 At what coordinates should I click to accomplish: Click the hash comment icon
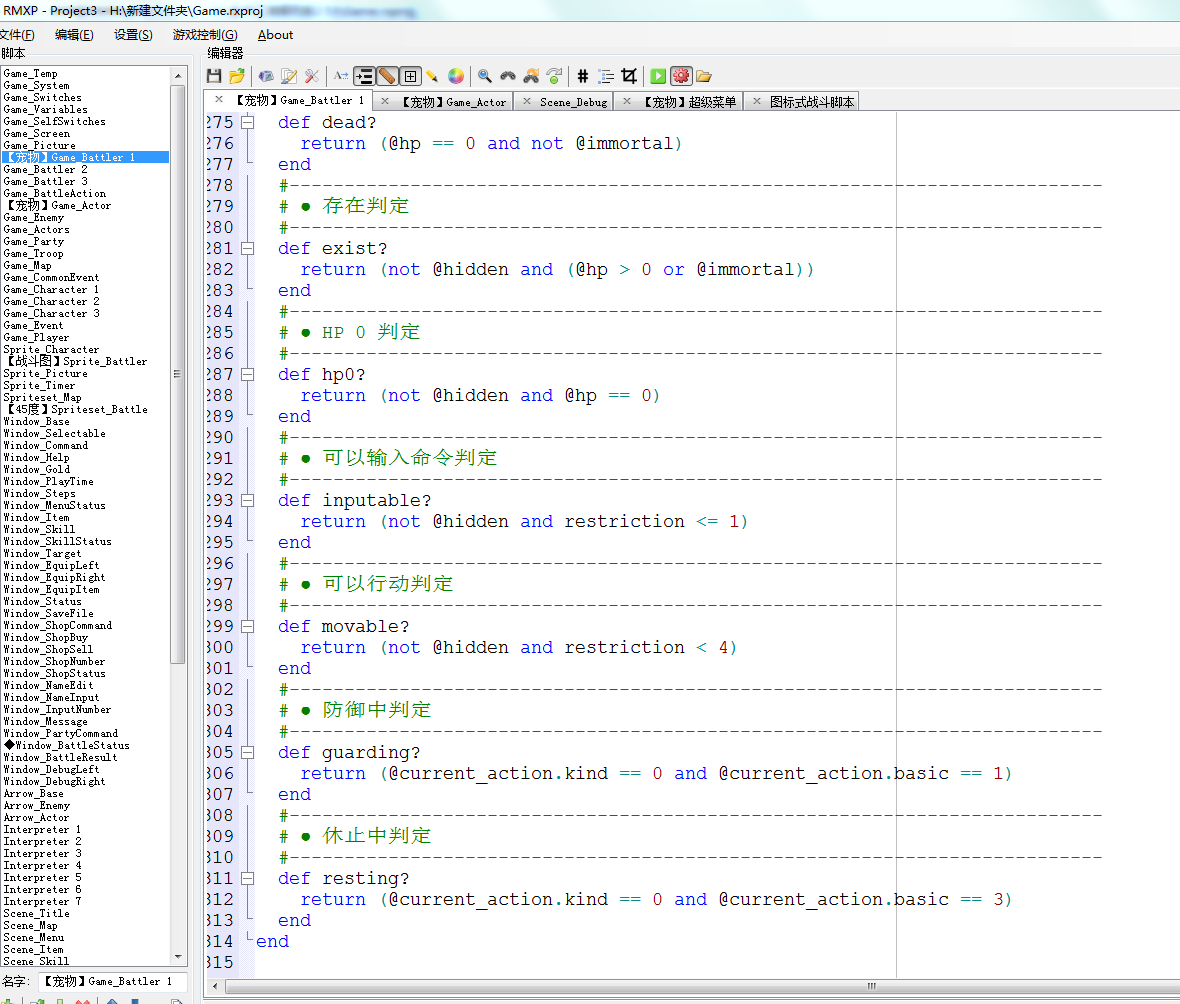point(582,76)
